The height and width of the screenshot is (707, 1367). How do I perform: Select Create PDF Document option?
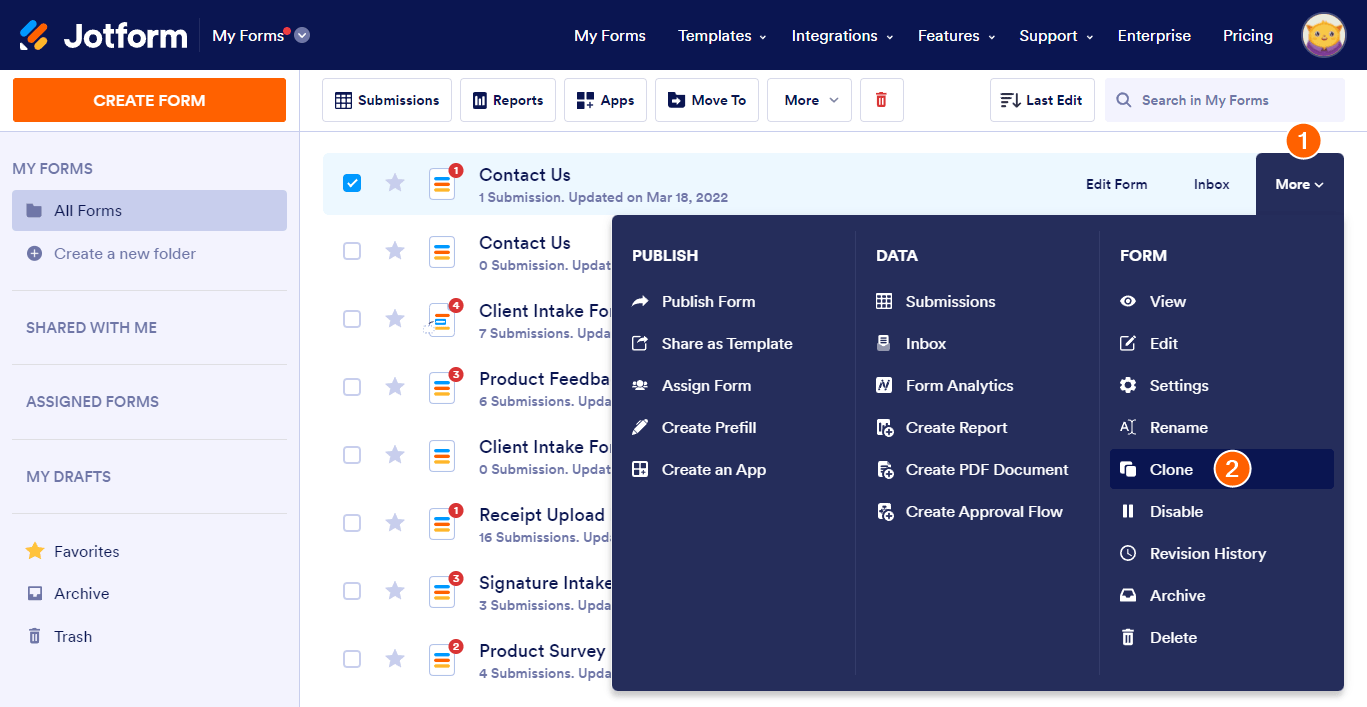986,469
